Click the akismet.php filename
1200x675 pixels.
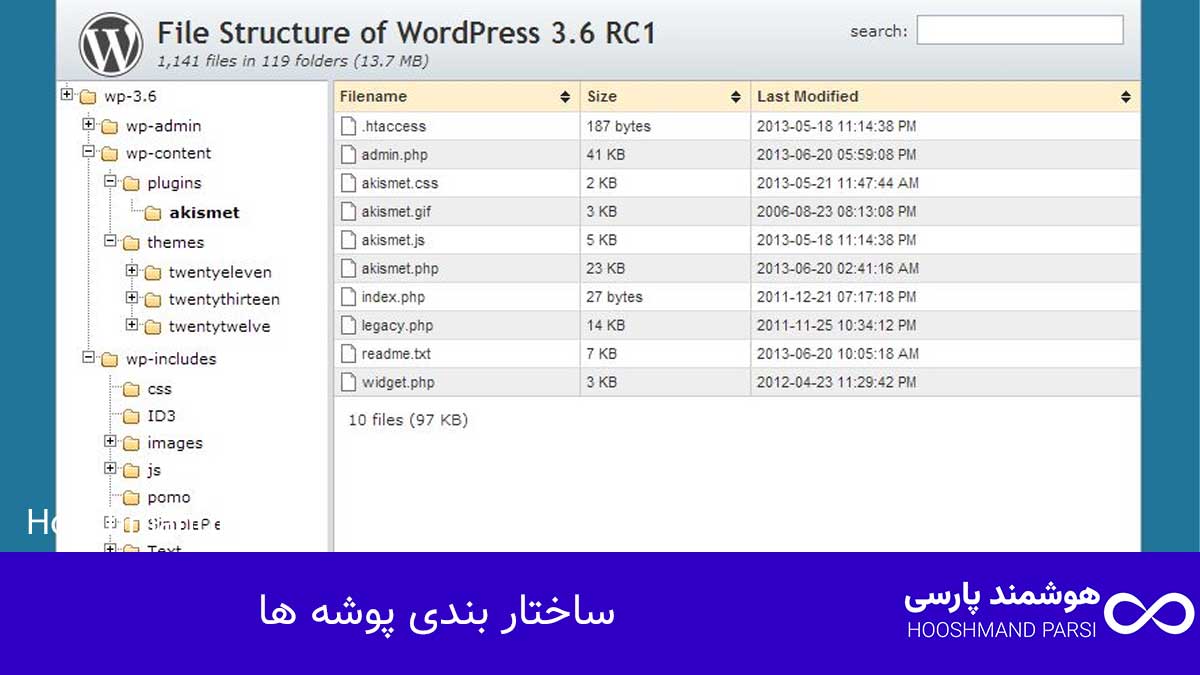[x=400, y=268]
